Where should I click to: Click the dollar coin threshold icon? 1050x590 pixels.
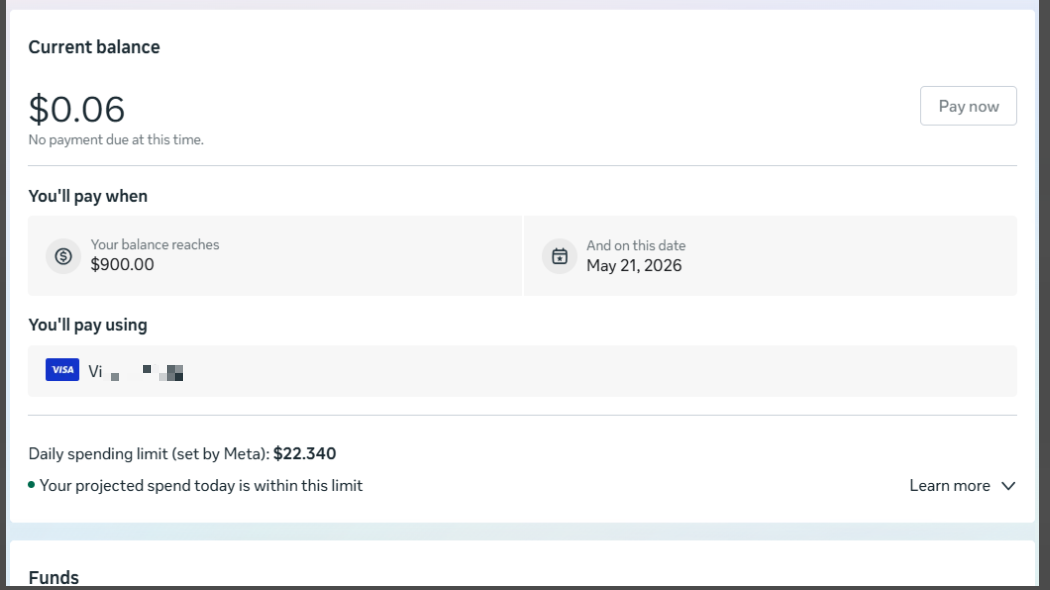(x=64, y=256)
